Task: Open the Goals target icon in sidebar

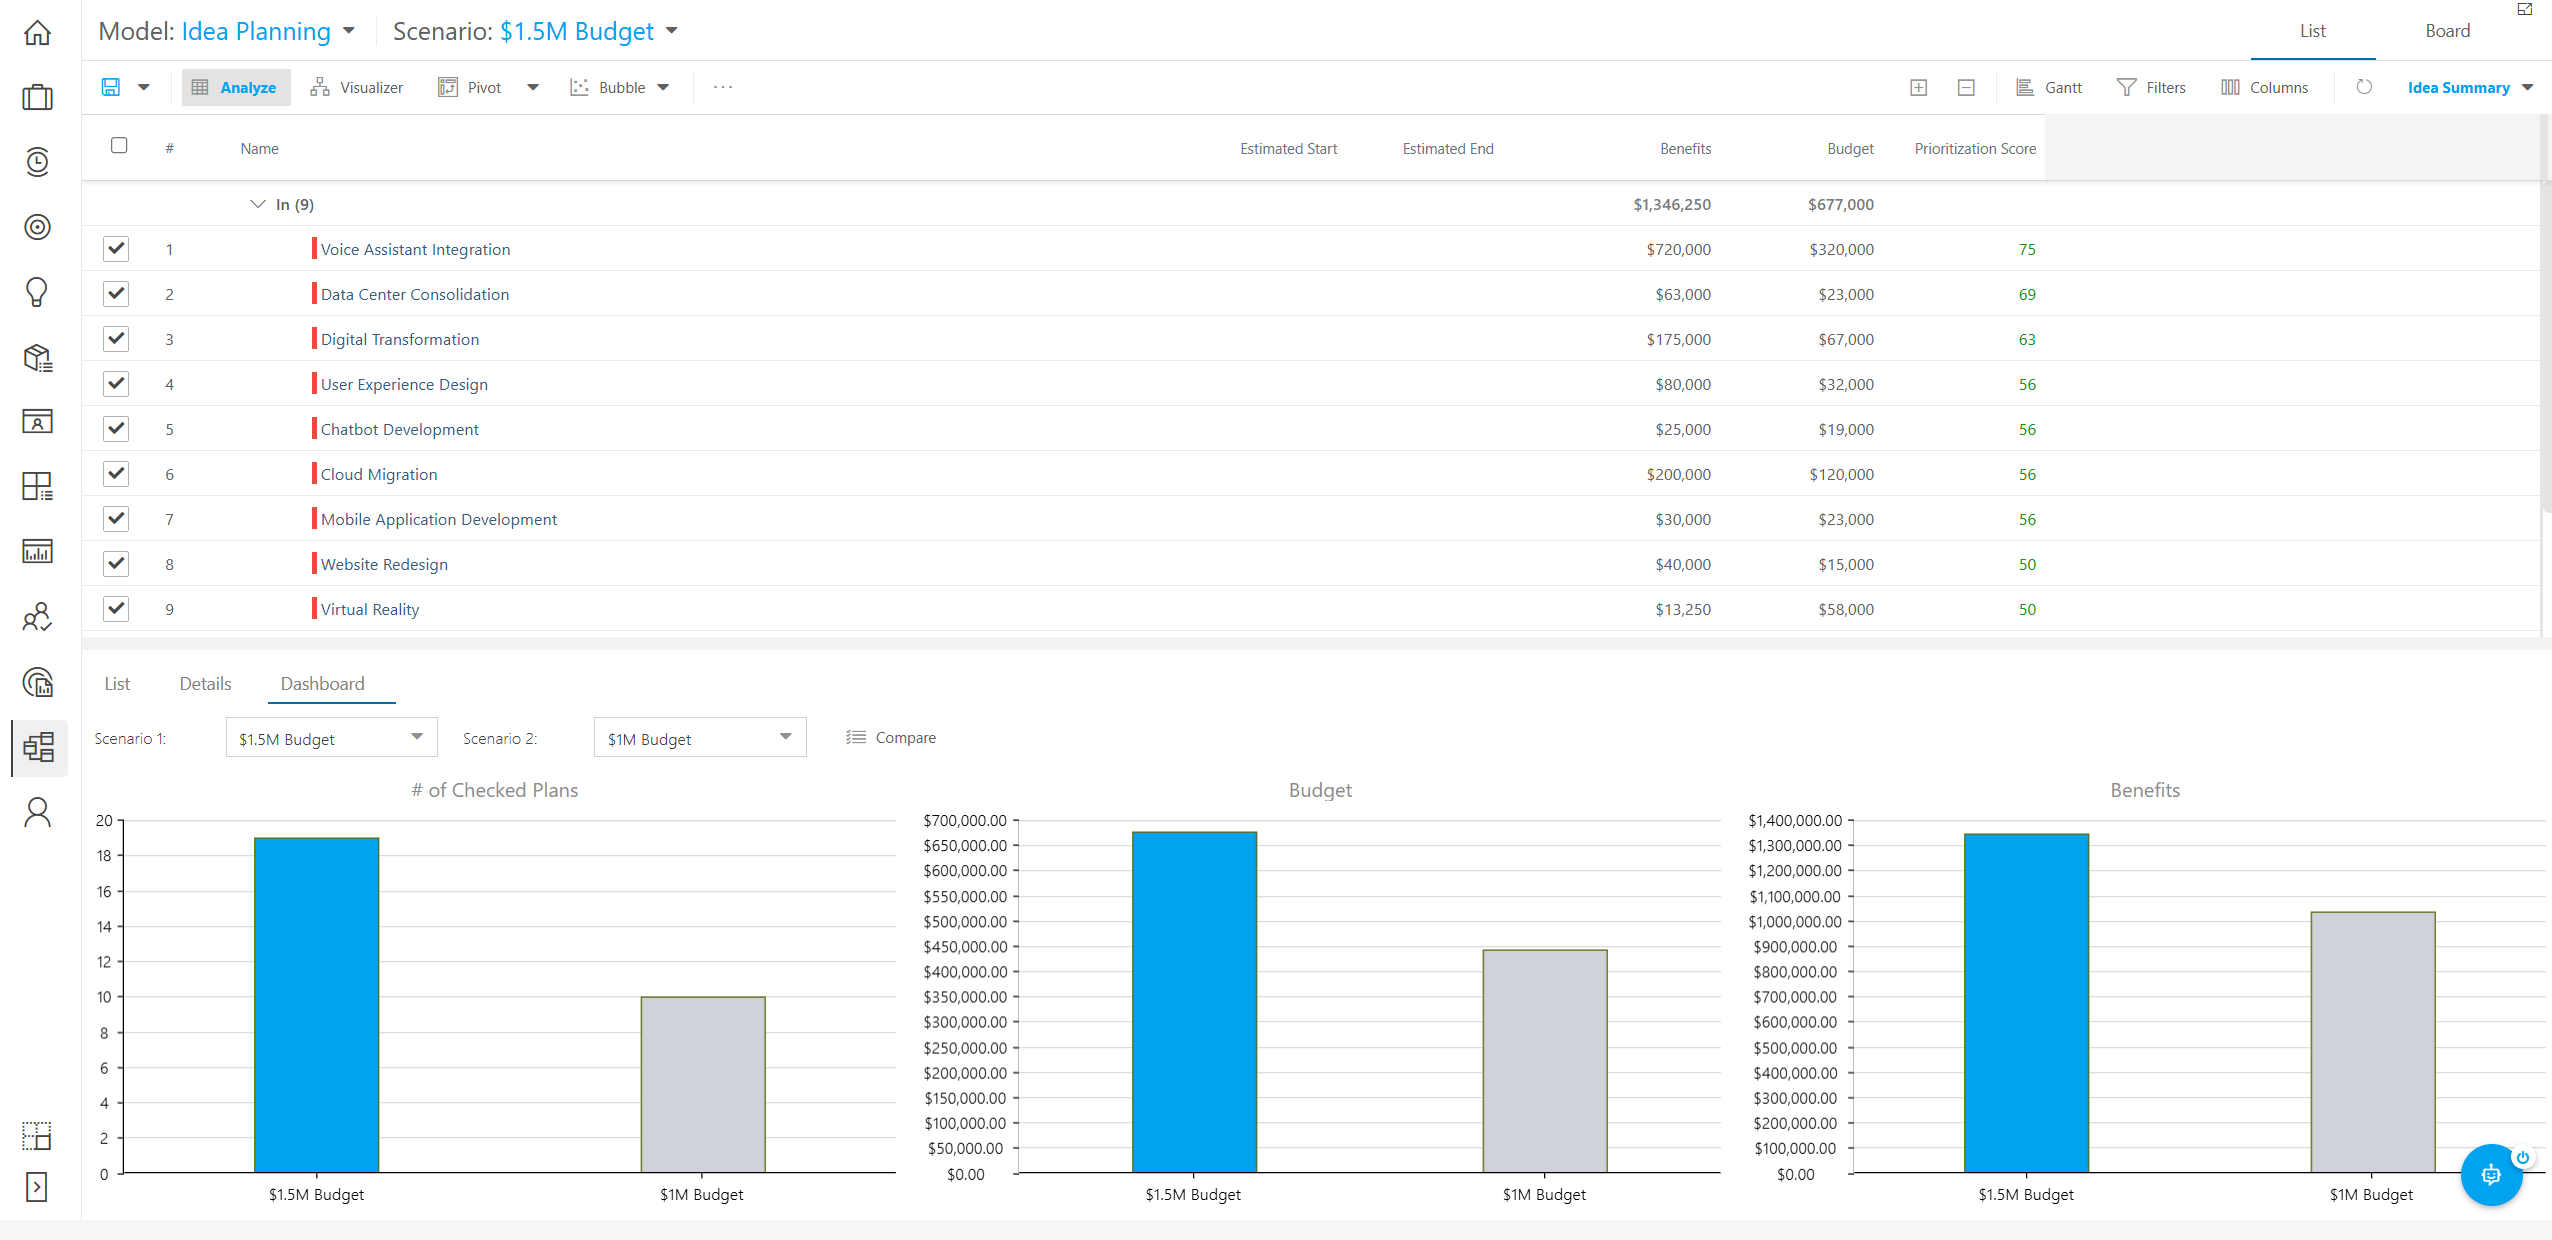Action: point(37,227)
